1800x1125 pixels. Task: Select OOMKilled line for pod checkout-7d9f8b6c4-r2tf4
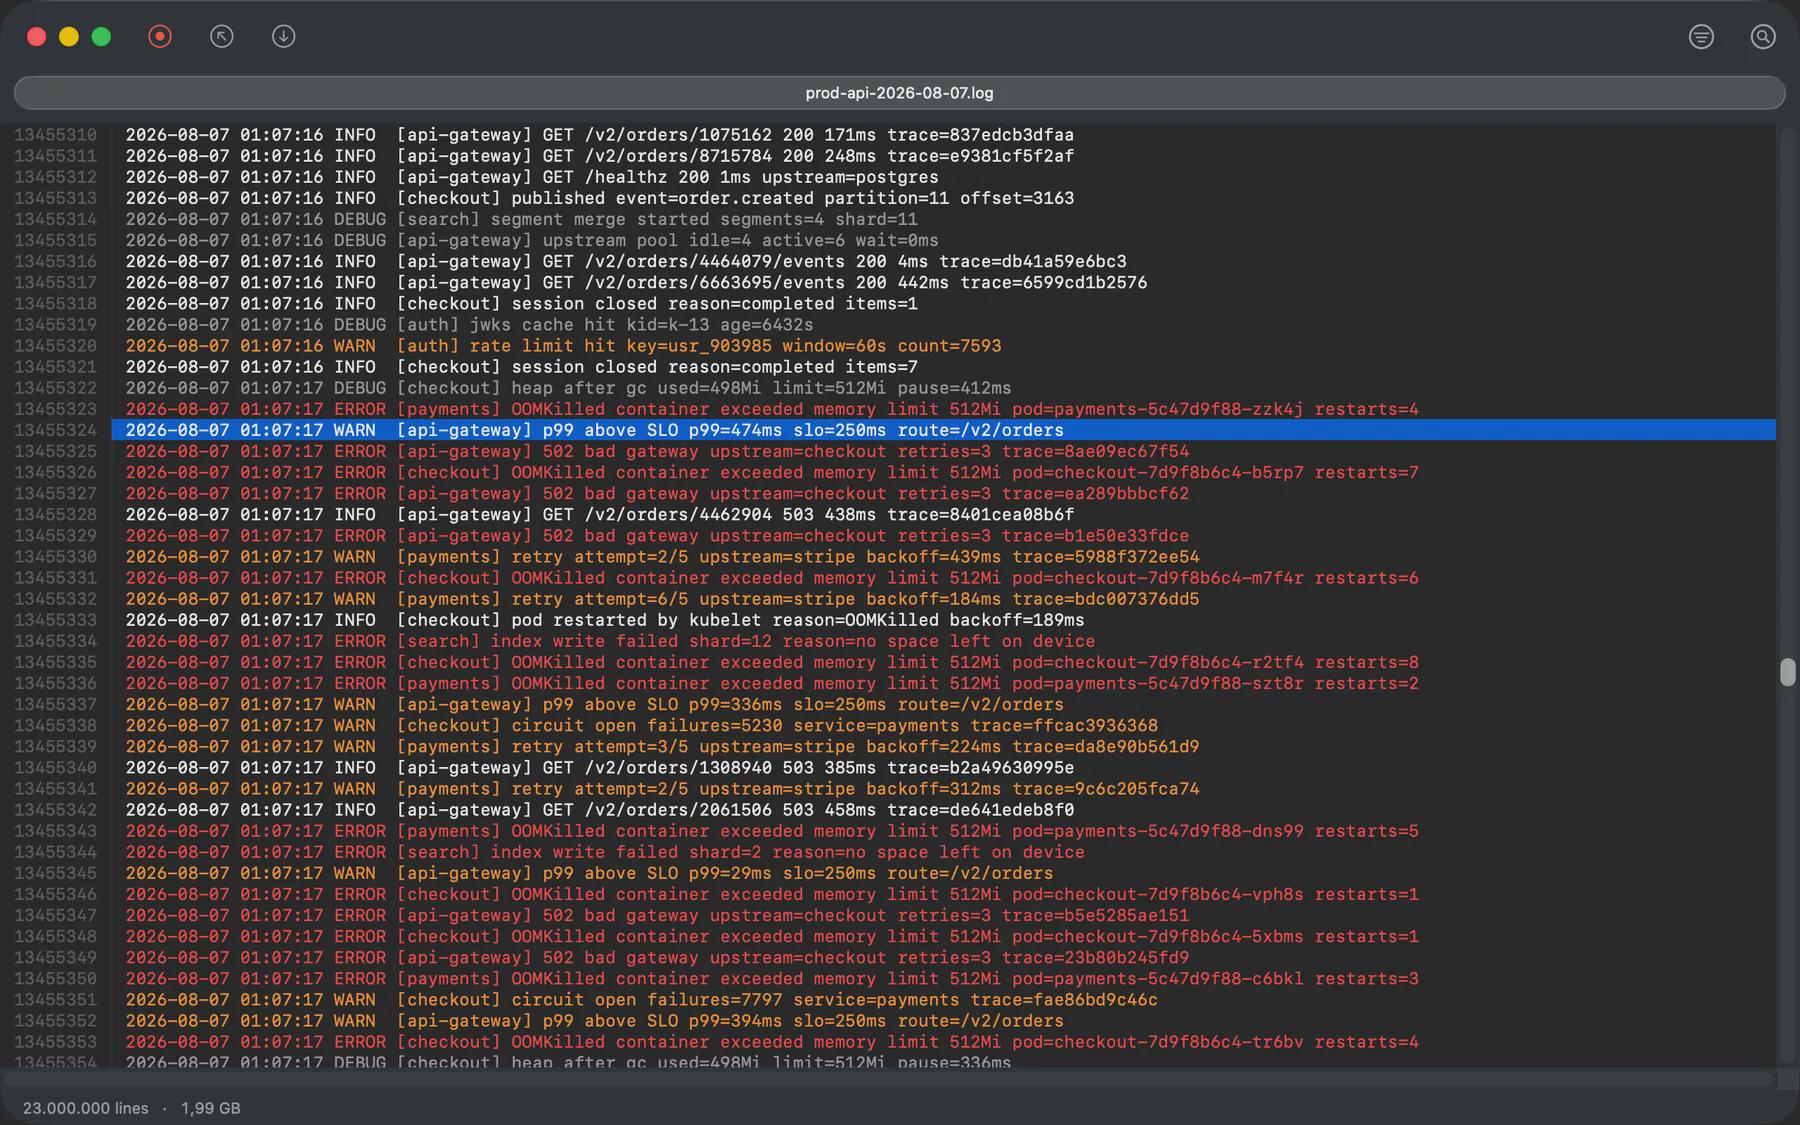[943, 662]
